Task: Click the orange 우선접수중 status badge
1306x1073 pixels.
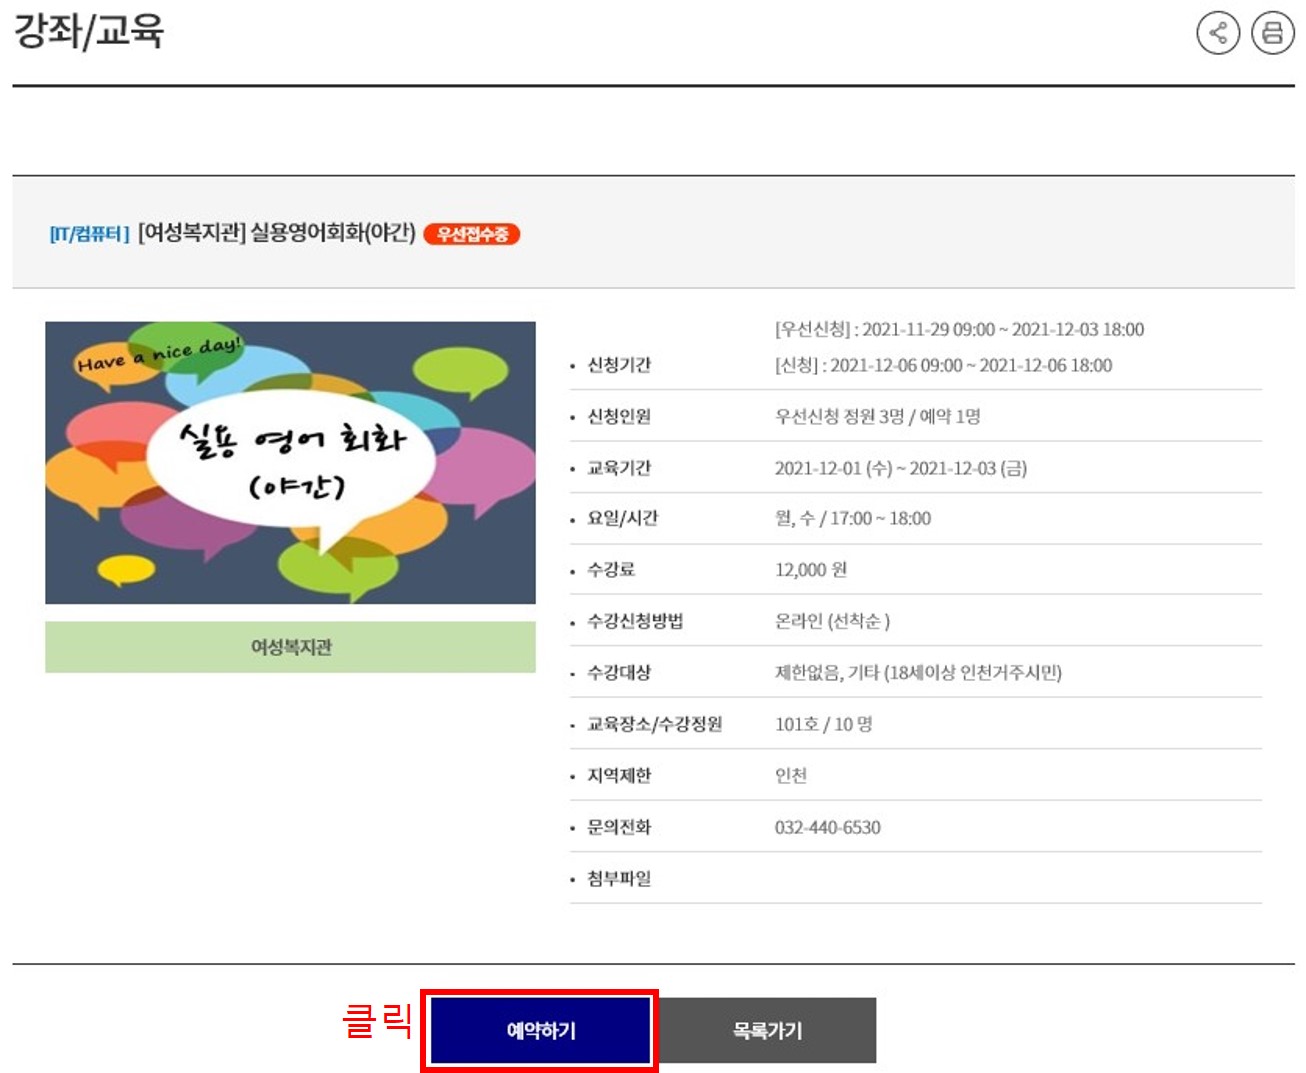Action: pos(471,234)
